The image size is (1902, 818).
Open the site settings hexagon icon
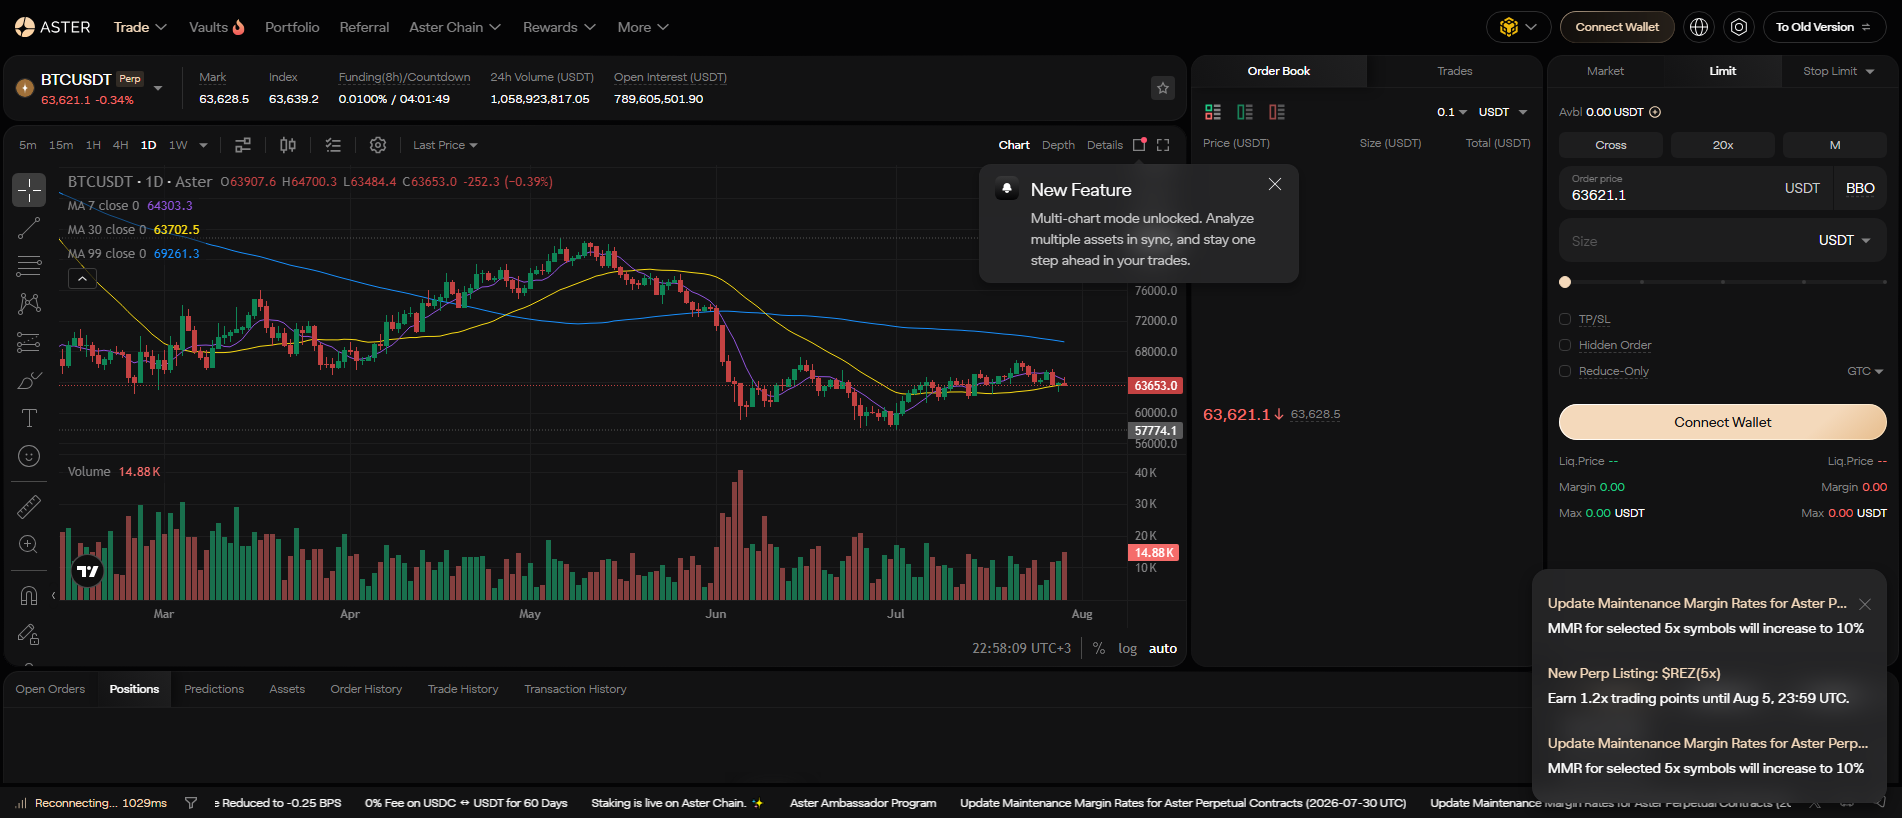[x=1739, y=27]
